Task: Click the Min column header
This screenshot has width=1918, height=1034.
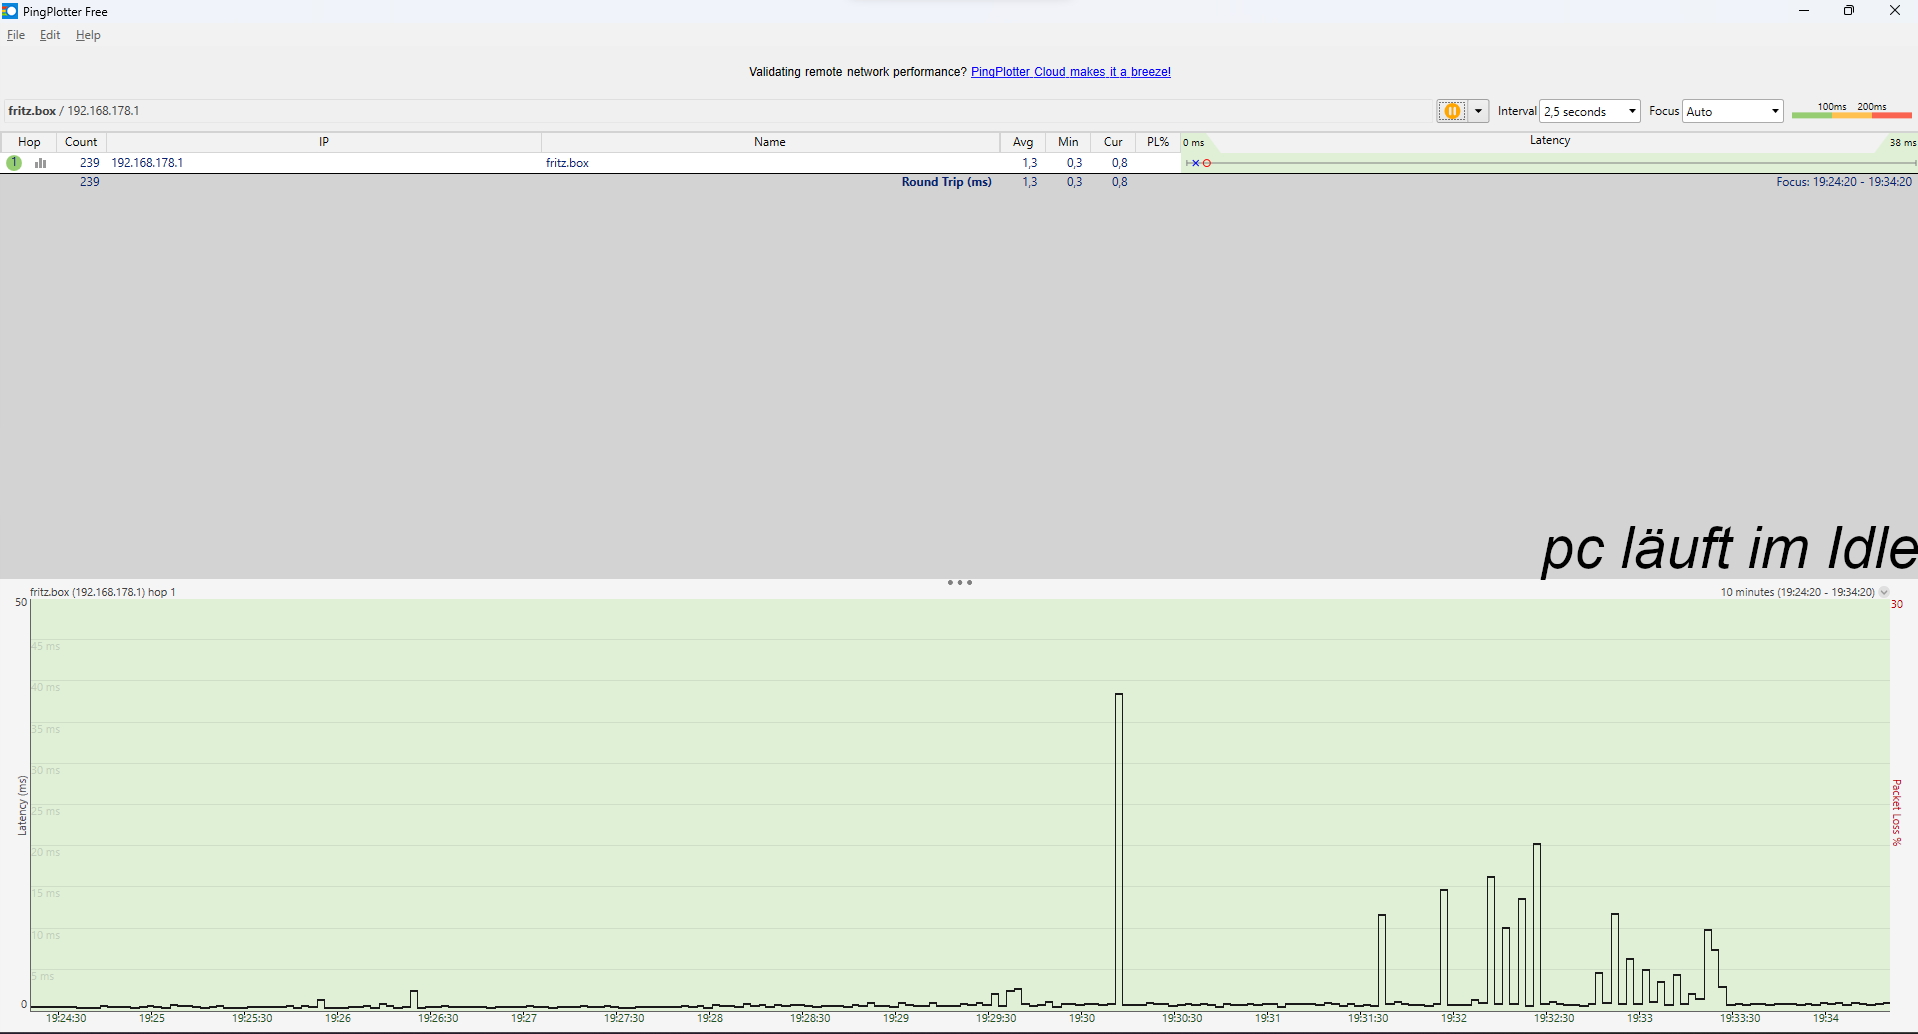Action: point(1068,142)
